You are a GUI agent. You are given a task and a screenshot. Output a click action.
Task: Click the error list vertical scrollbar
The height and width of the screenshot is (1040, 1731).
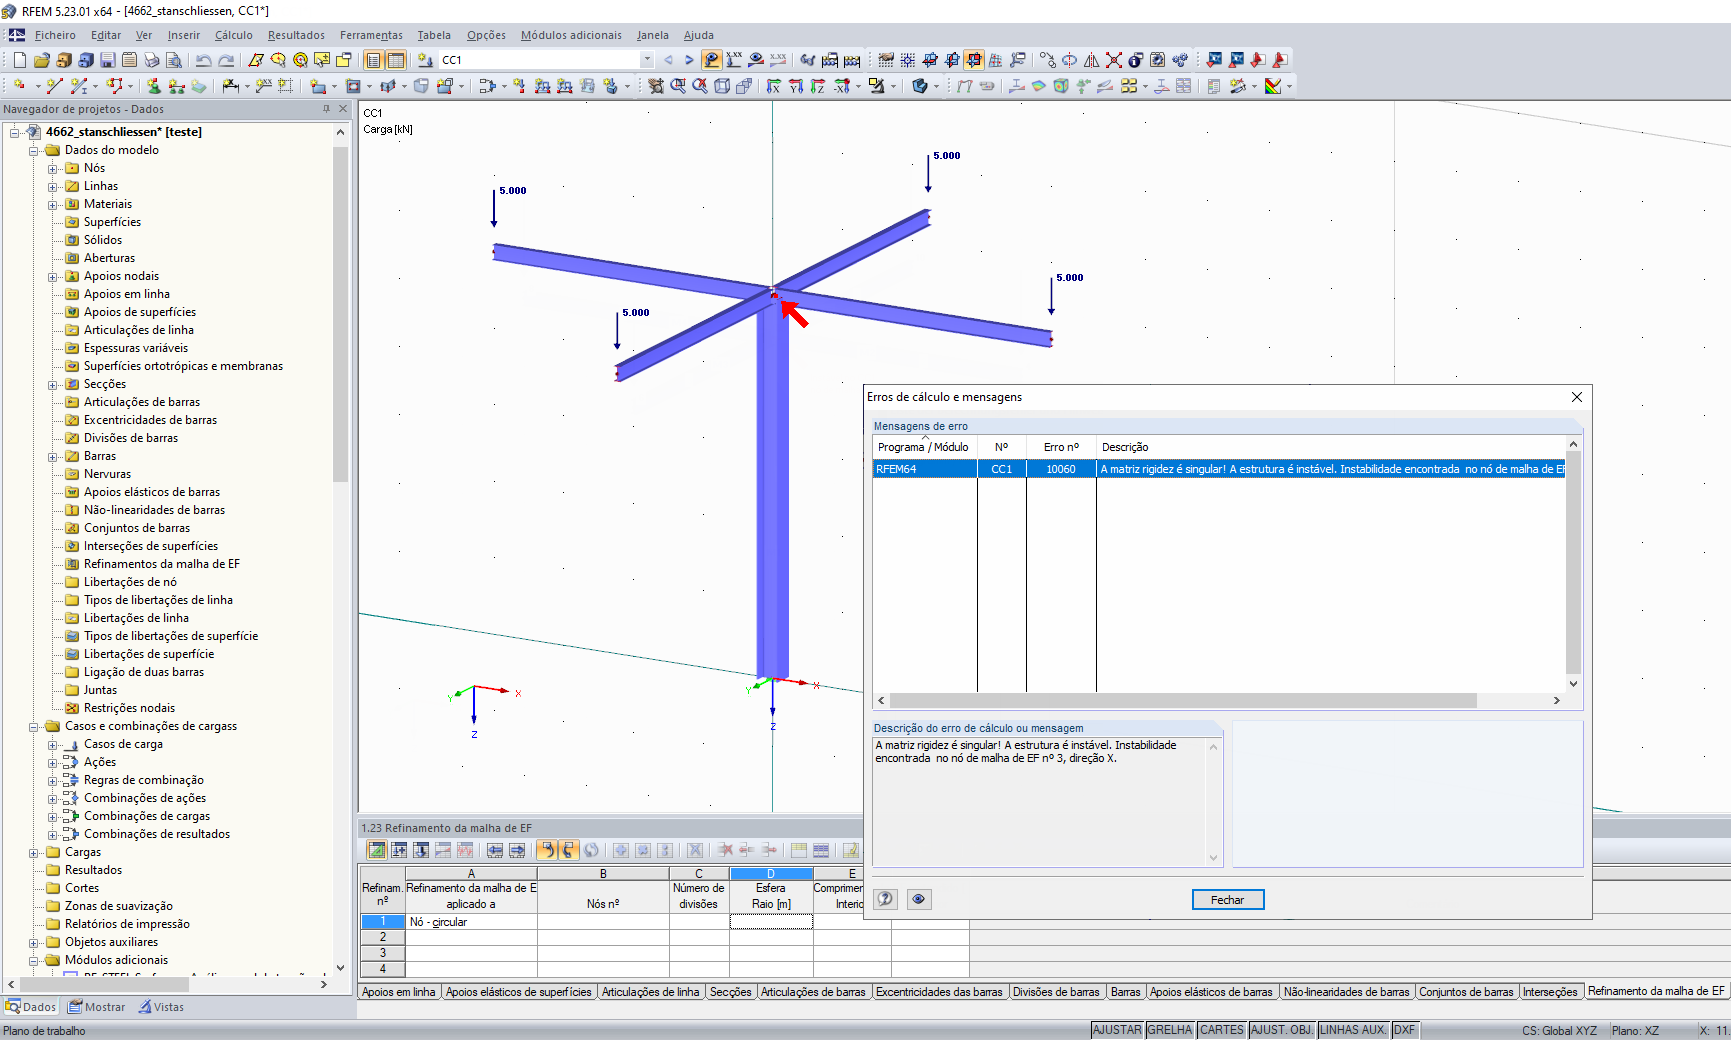click(1573, 562)
